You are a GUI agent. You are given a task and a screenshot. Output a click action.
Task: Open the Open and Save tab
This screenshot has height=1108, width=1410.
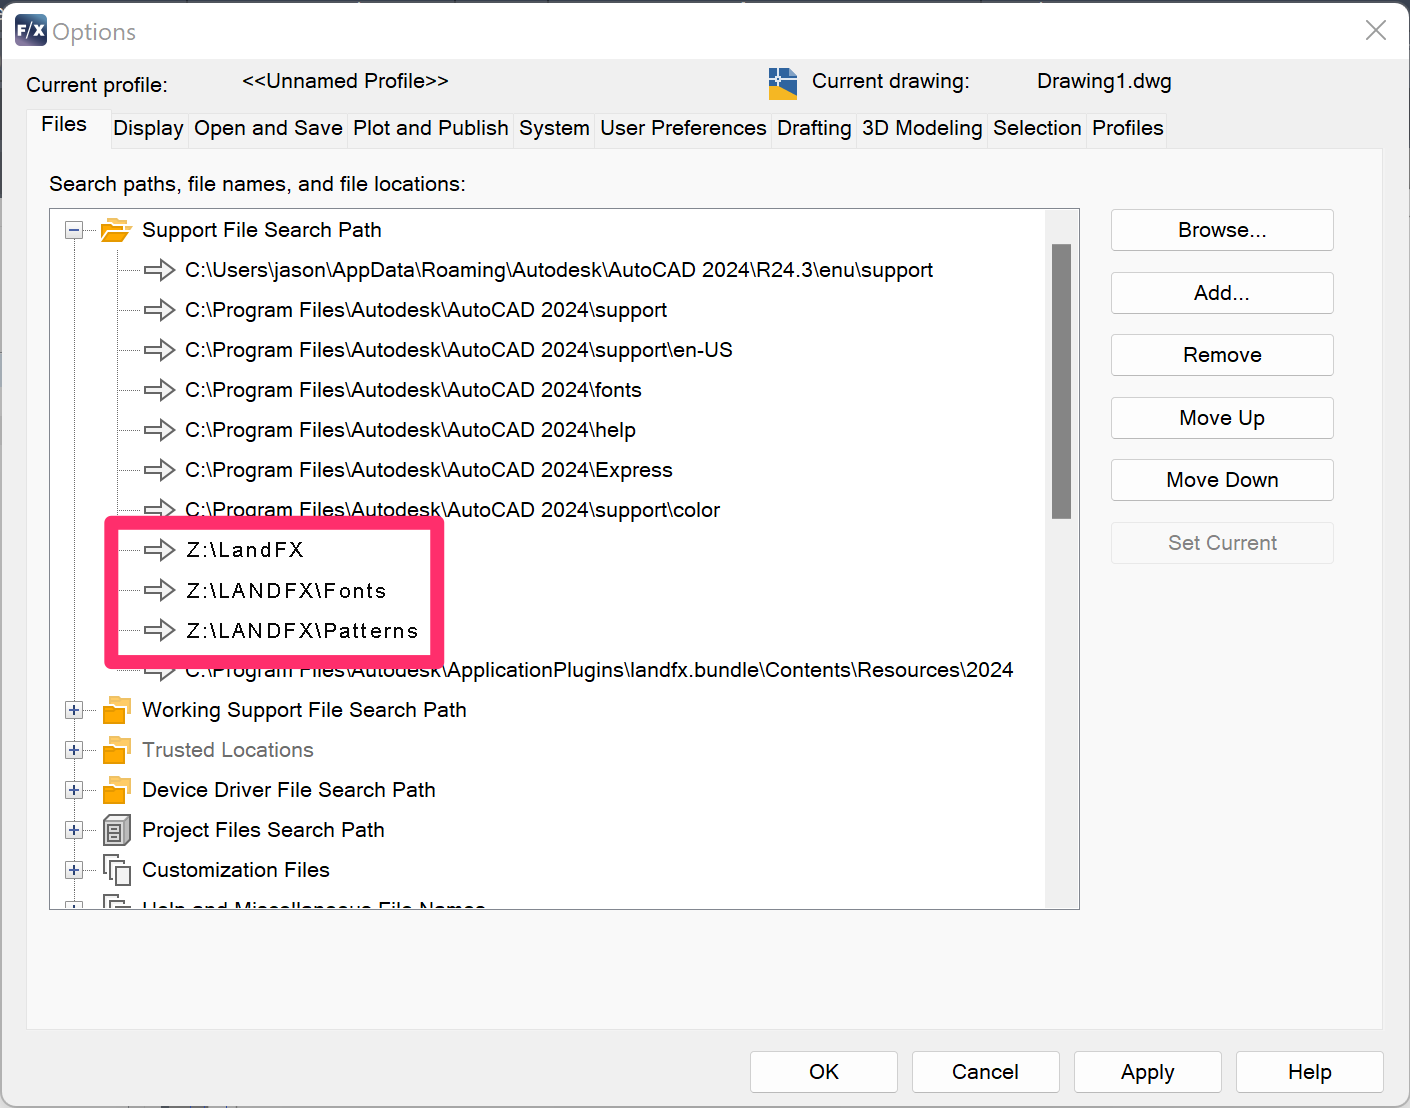coord(268,129)
